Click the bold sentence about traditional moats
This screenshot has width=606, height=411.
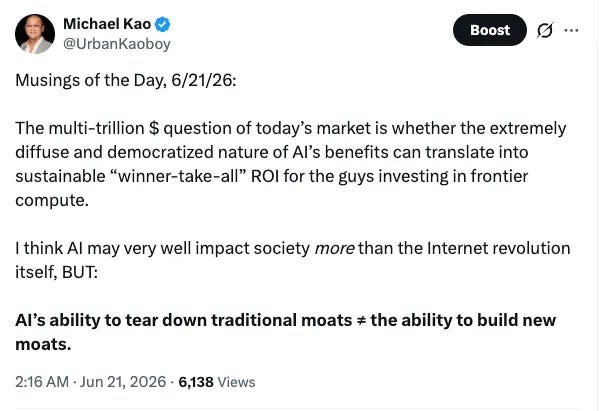click(x=286, y=332)
